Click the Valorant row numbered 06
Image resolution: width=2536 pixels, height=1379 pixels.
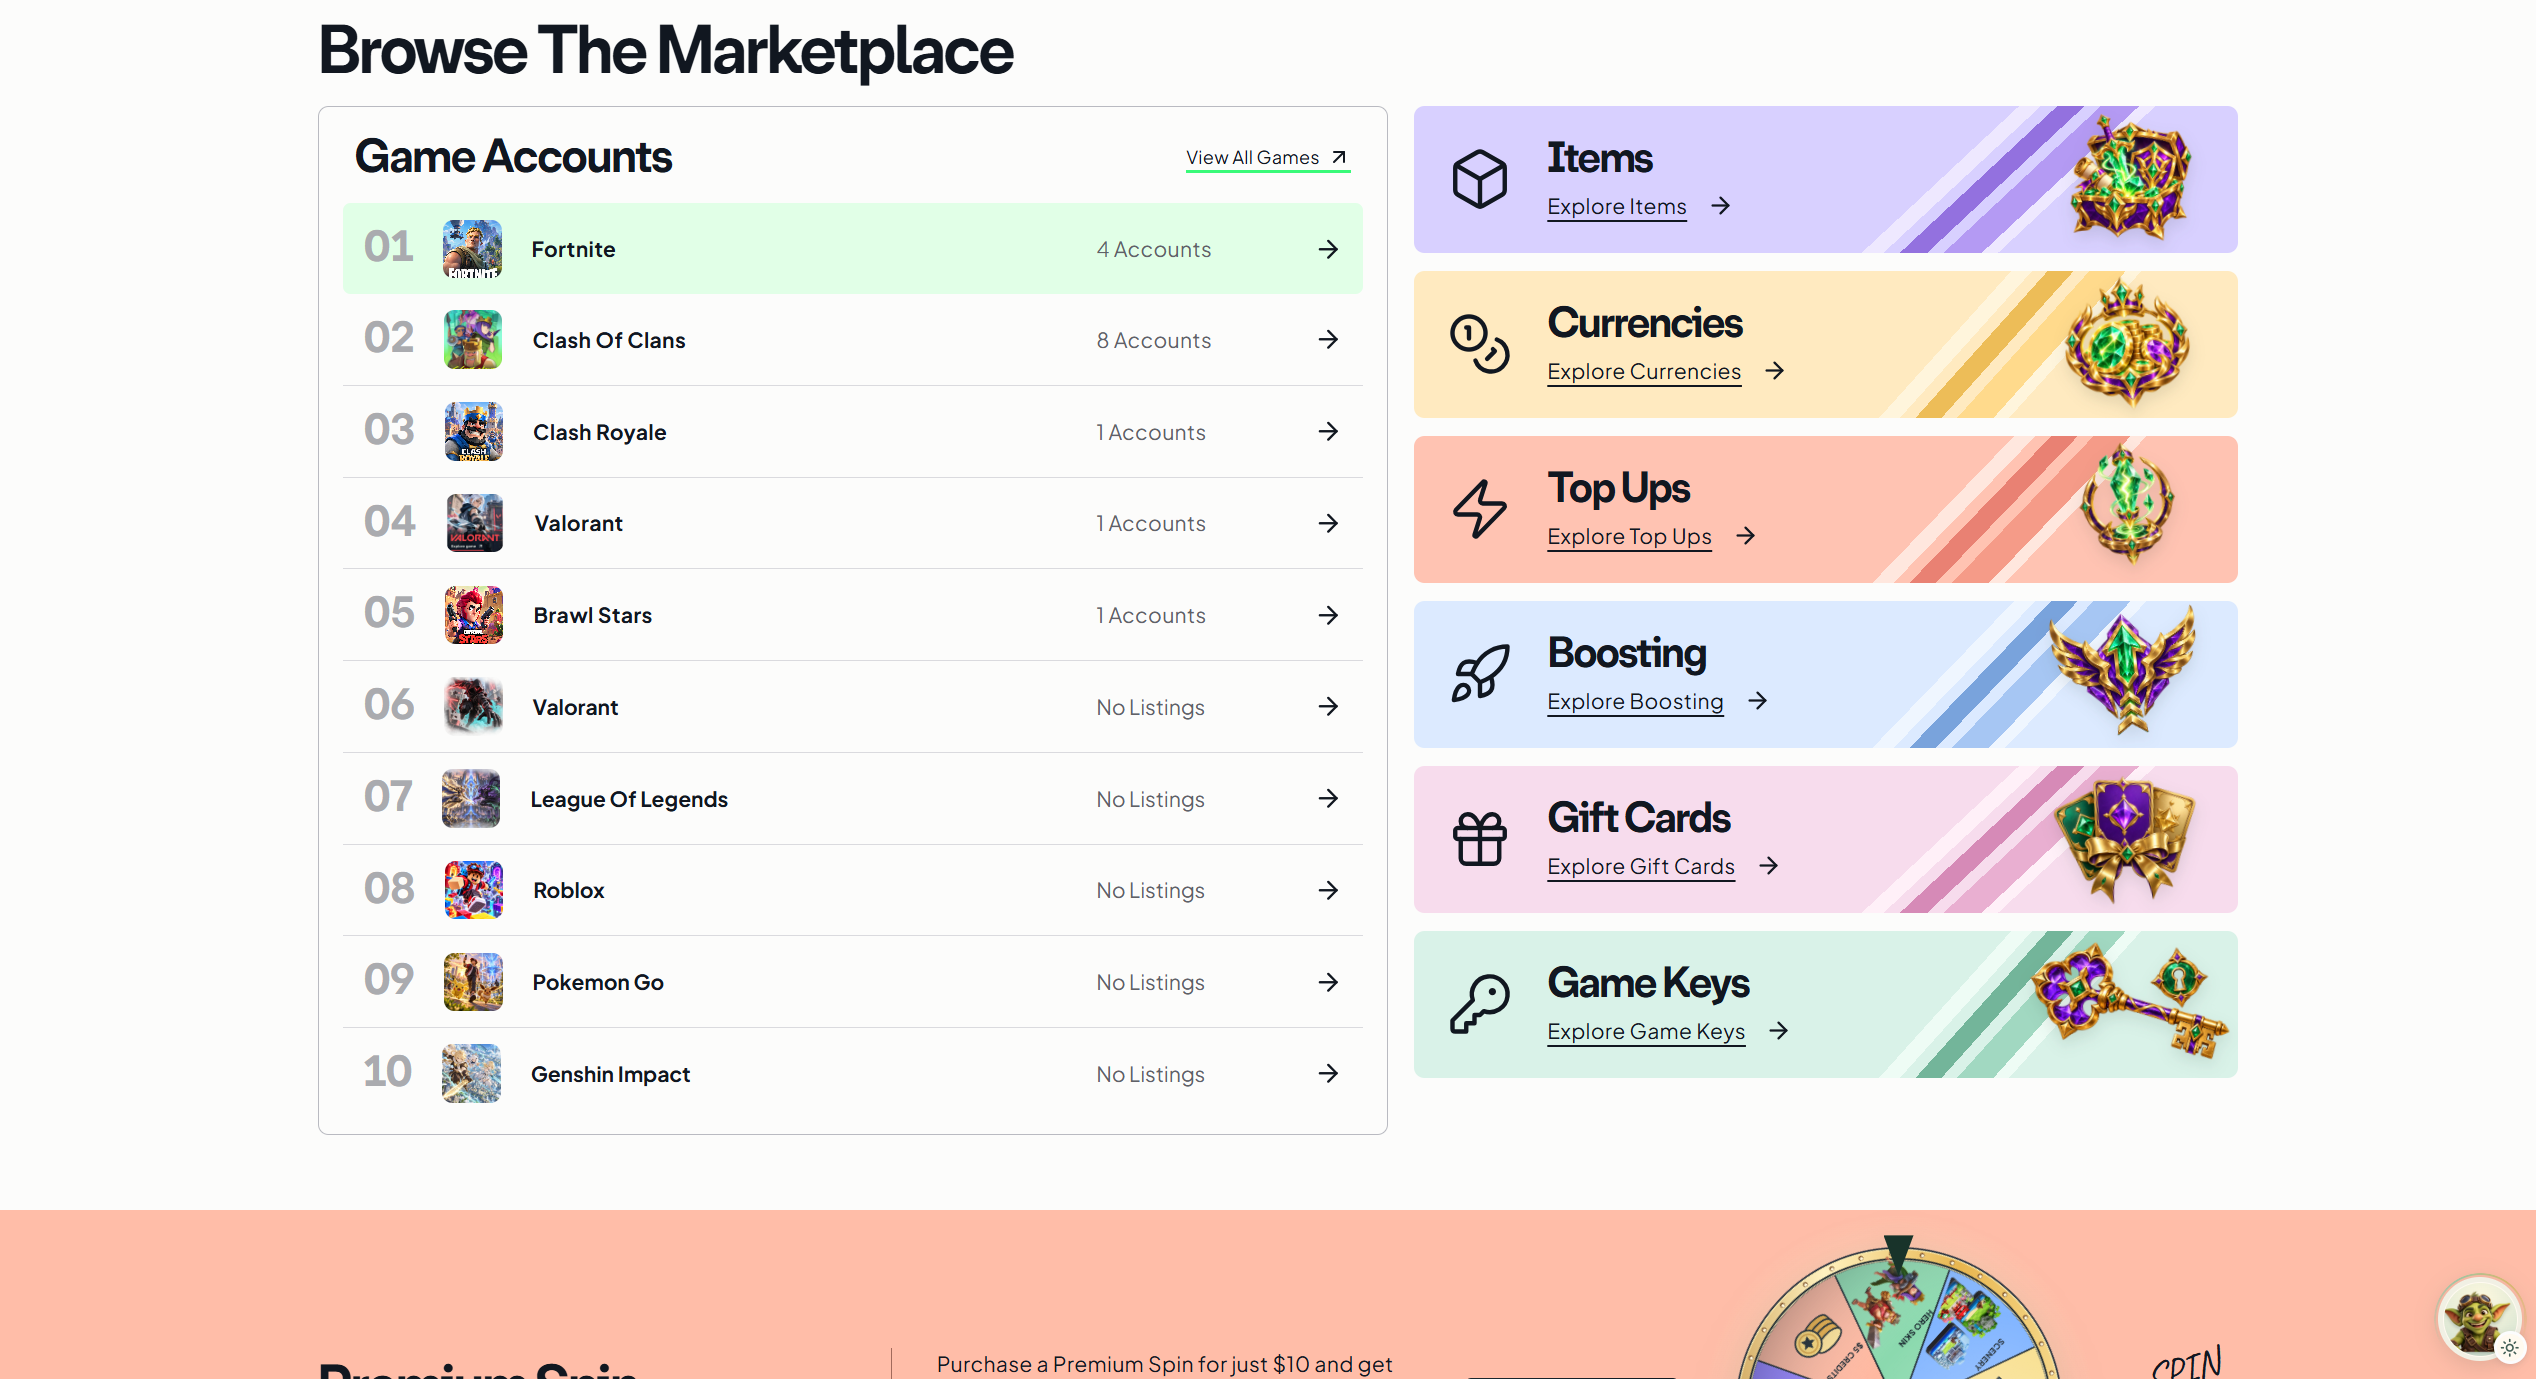pyautogui.click(x=853, y=707)
